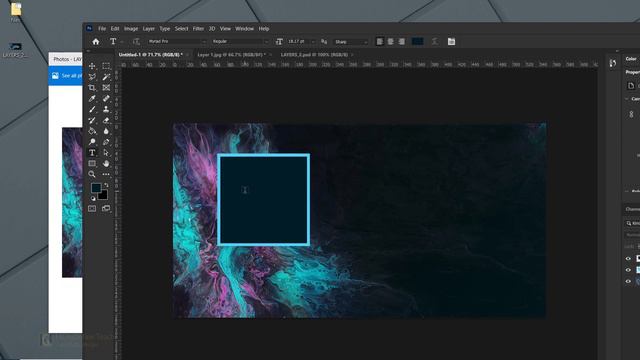Select the Rectangular Marquee tool
Viewport: 640px width, 360px height.
[x=106, y=66]
